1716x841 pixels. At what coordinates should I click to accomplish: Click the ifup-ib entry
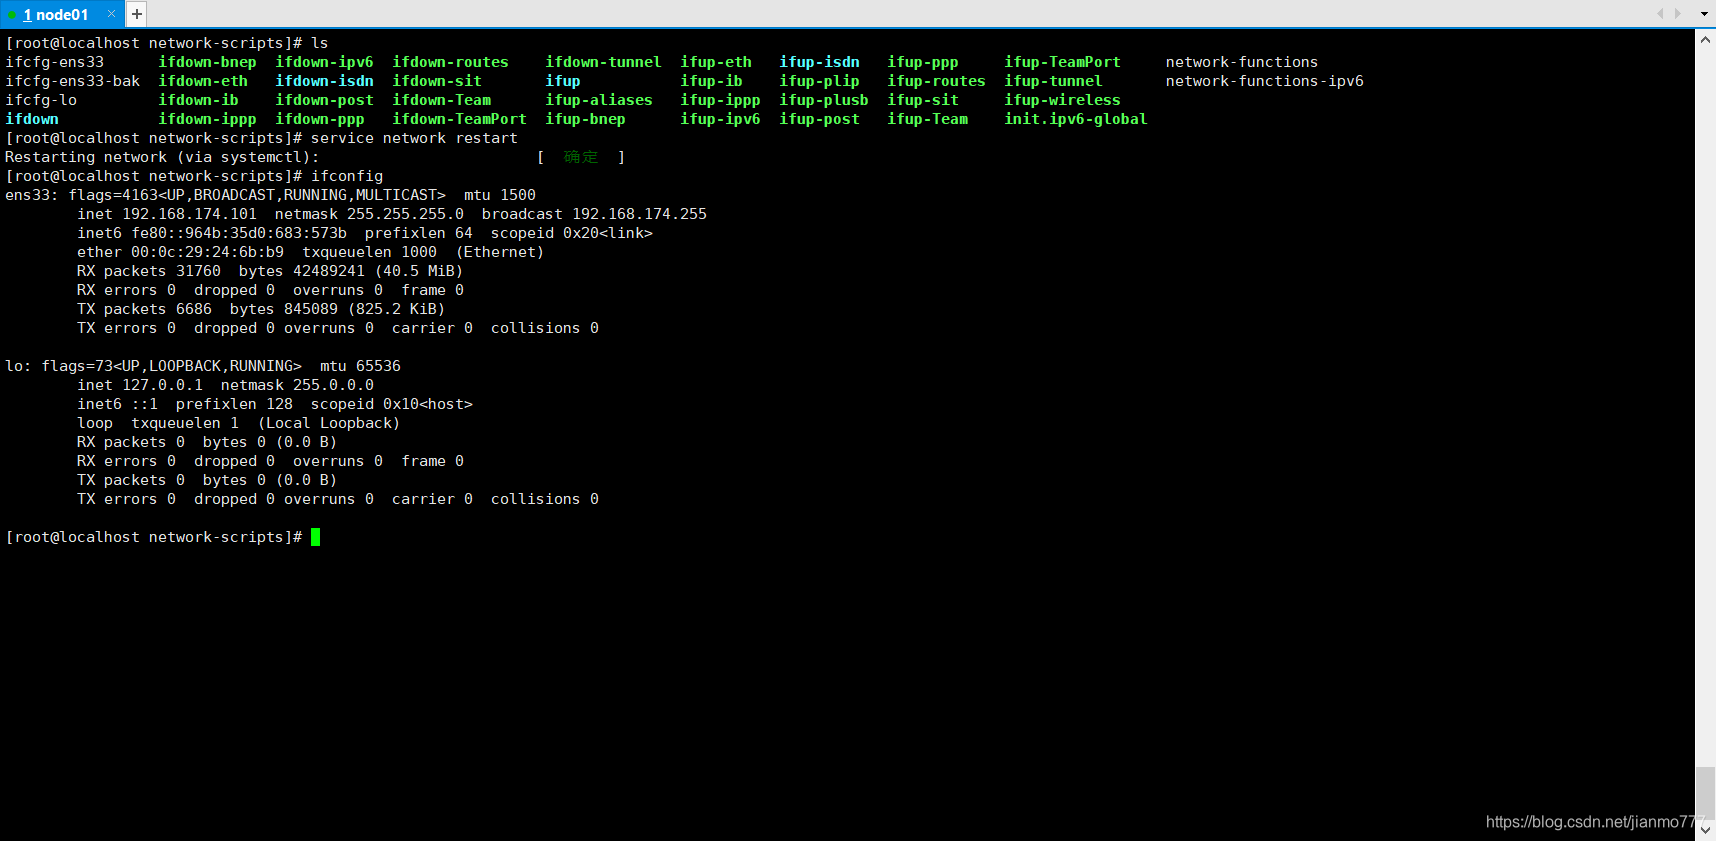click(x=711, y=81)
